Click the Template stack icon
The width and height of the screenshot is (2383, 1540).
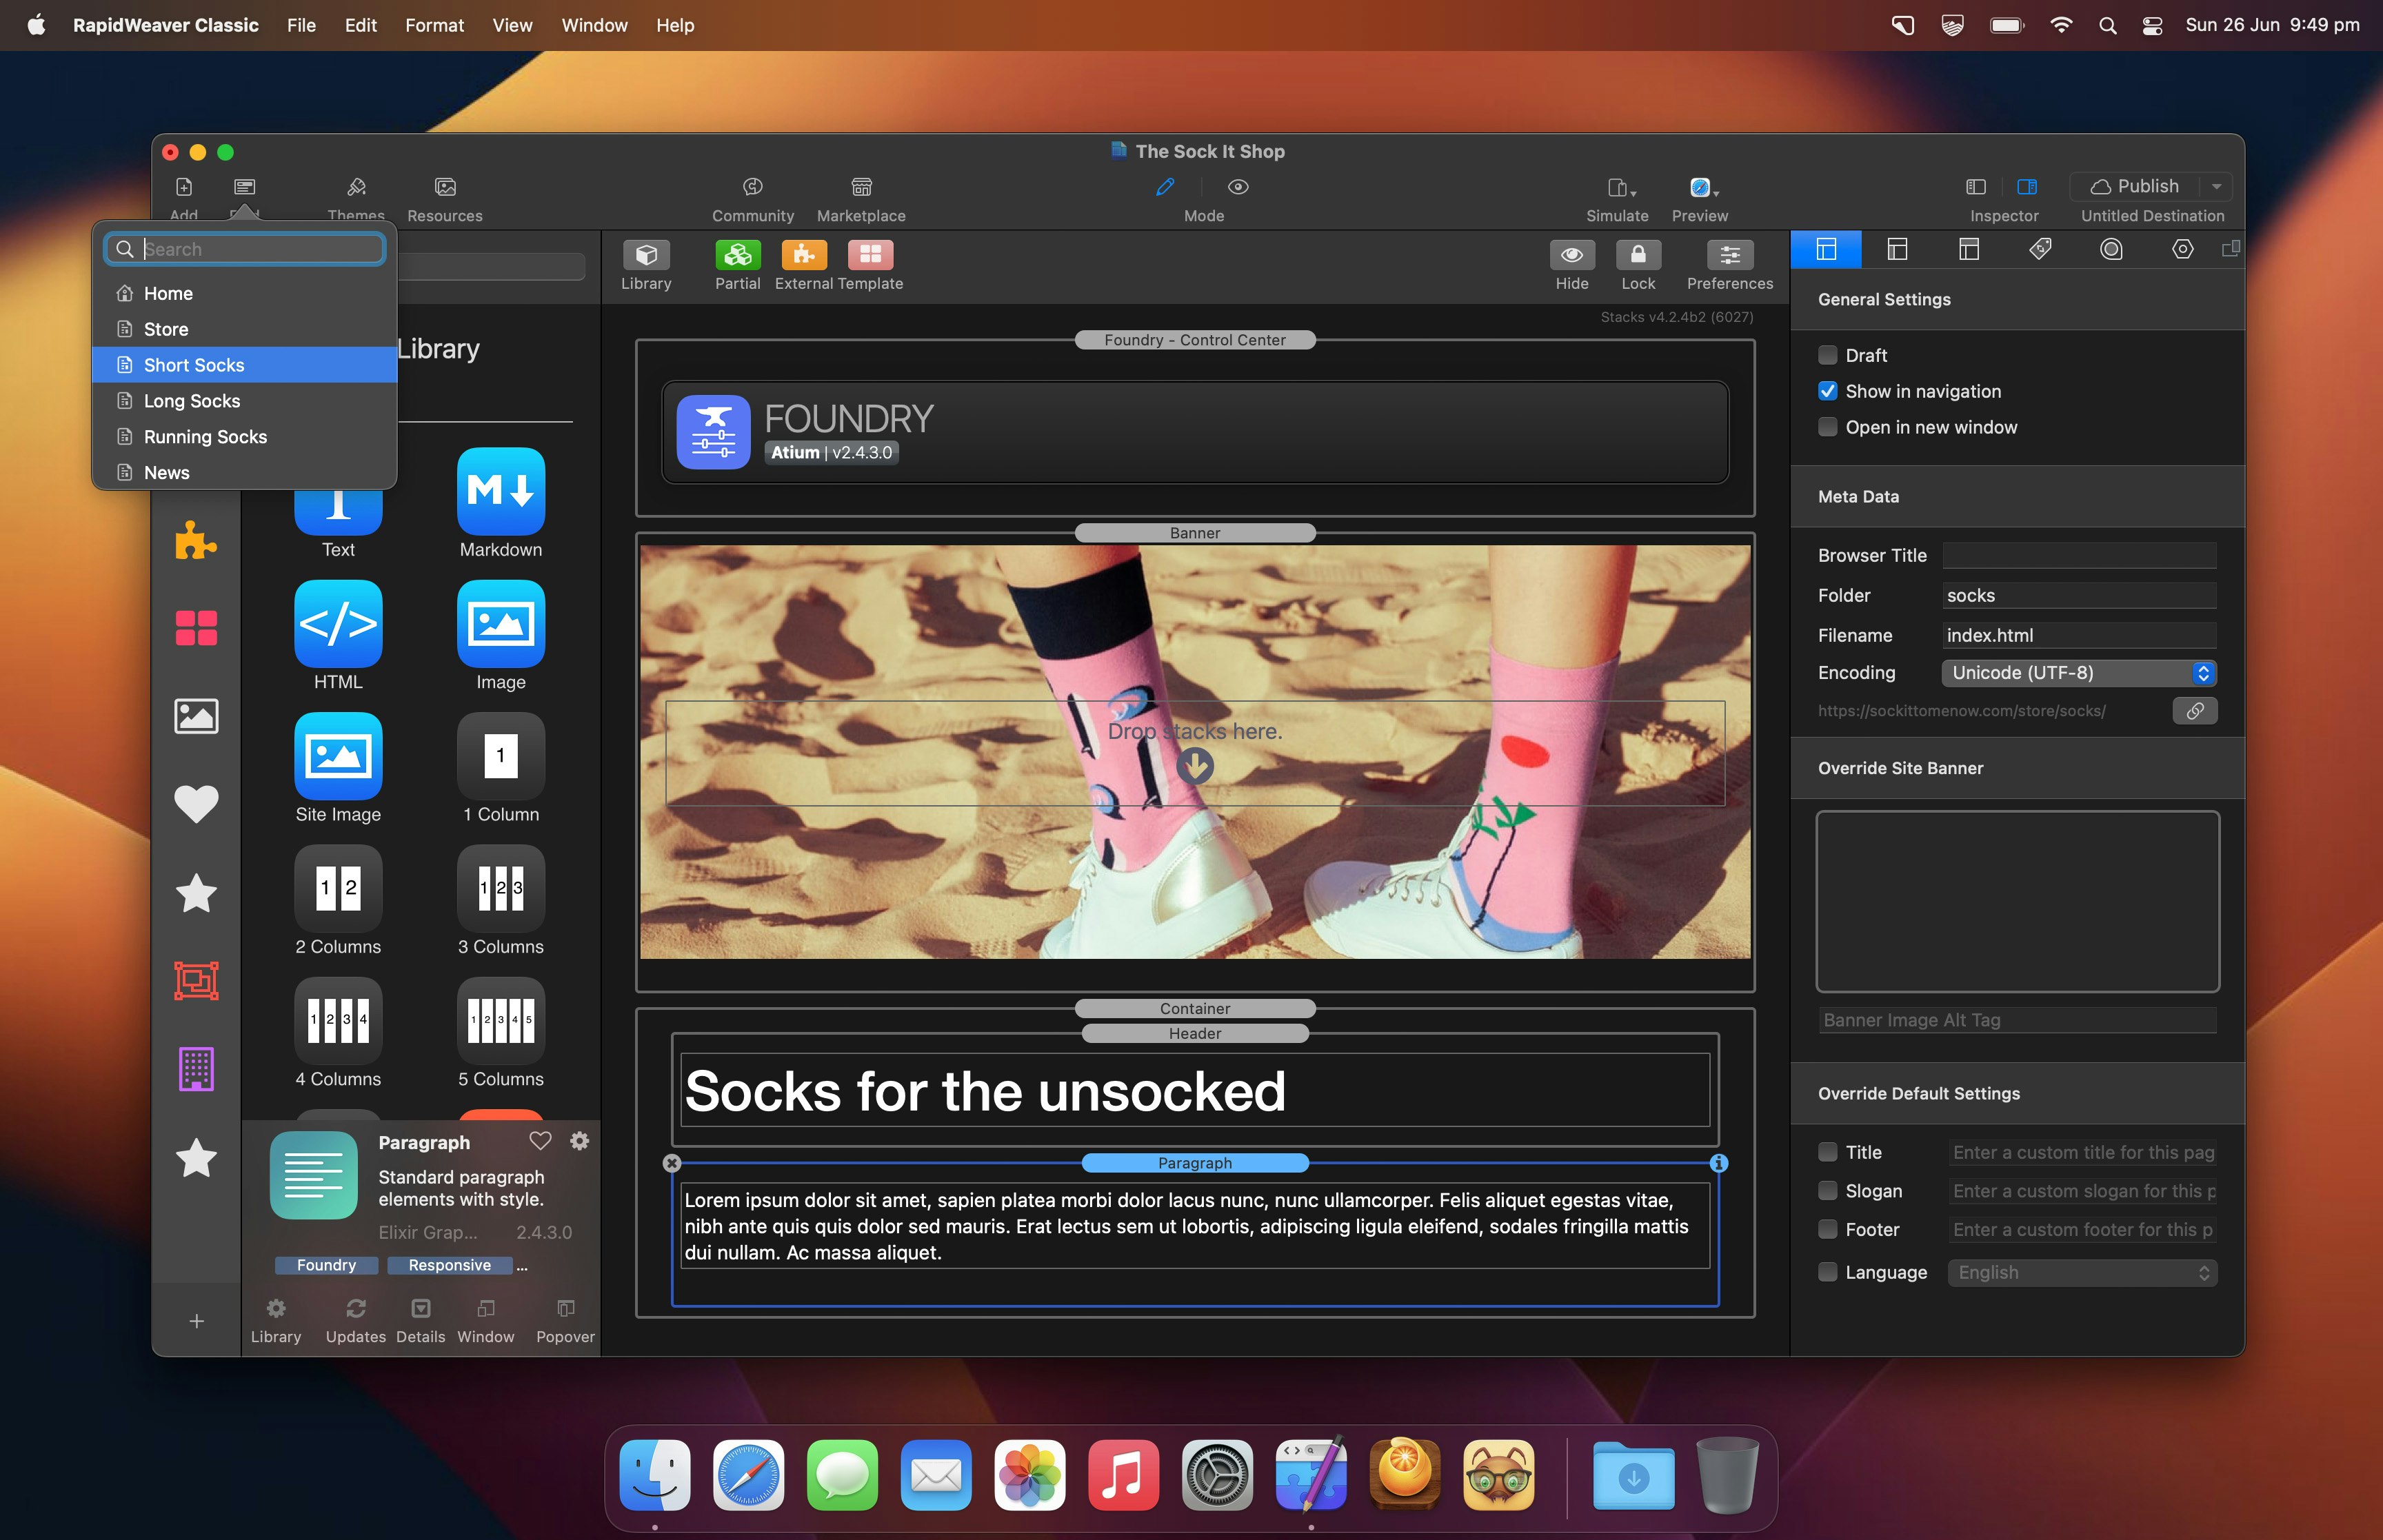tap(870, 255)
